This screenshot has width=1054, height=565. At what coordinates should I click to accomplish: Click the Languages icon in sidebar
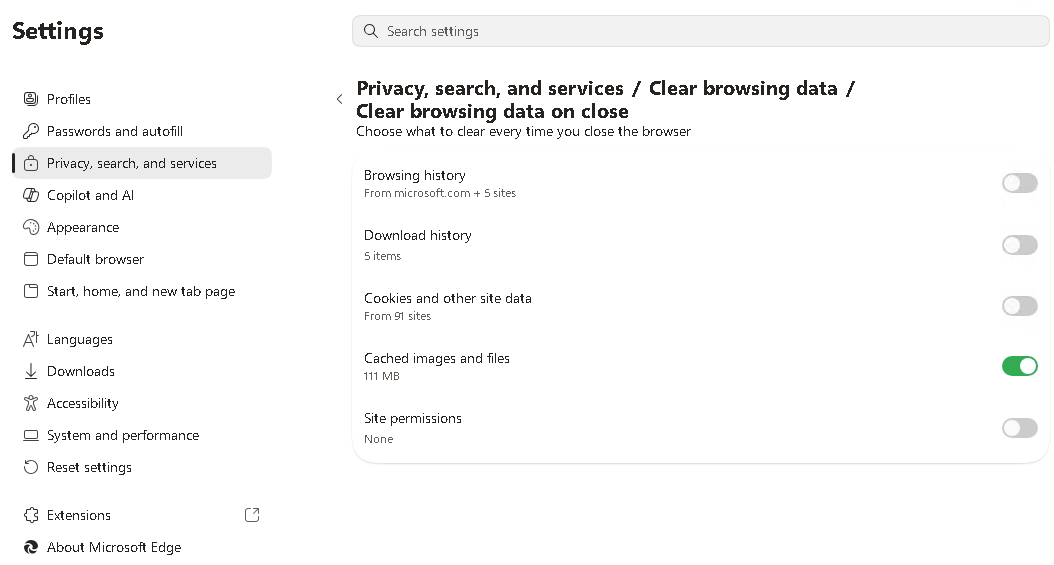click(31, 339)
